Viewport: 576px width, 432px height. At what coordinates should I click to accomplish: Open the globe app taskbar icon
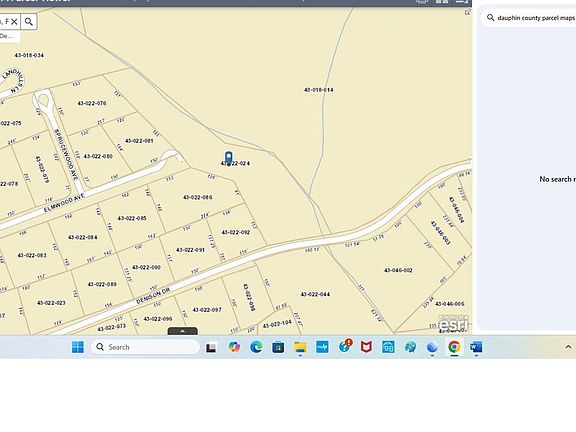[410, 347]
